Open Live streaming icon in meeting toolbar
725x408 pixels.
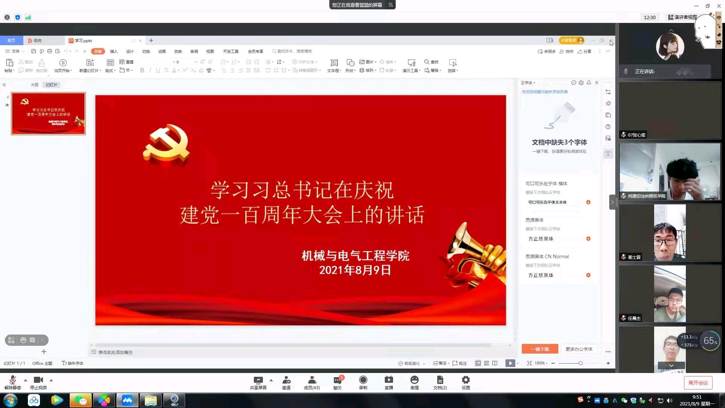[389, 382]
